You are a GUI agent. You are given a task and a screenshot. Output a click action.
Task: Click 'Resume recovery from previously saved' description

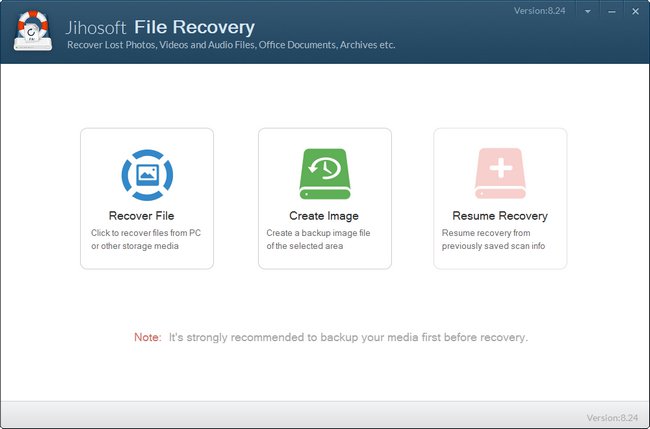(x=493, y=239)
